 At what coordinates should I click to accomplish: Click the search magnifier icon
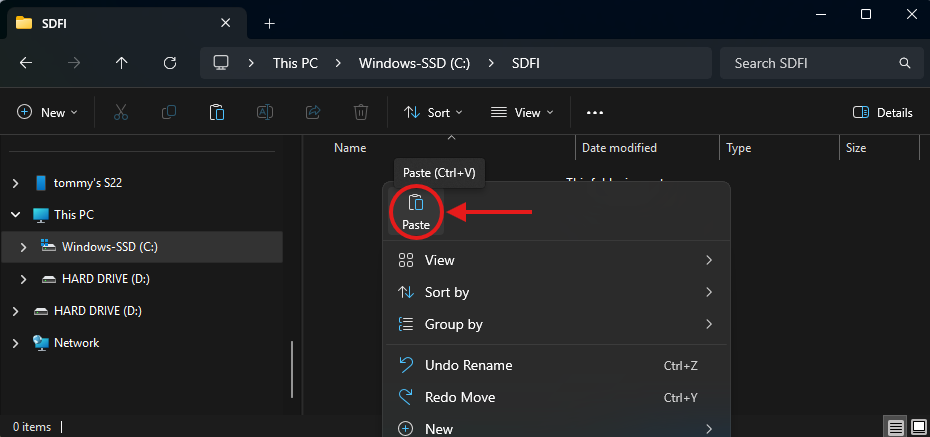pos(904,63)
